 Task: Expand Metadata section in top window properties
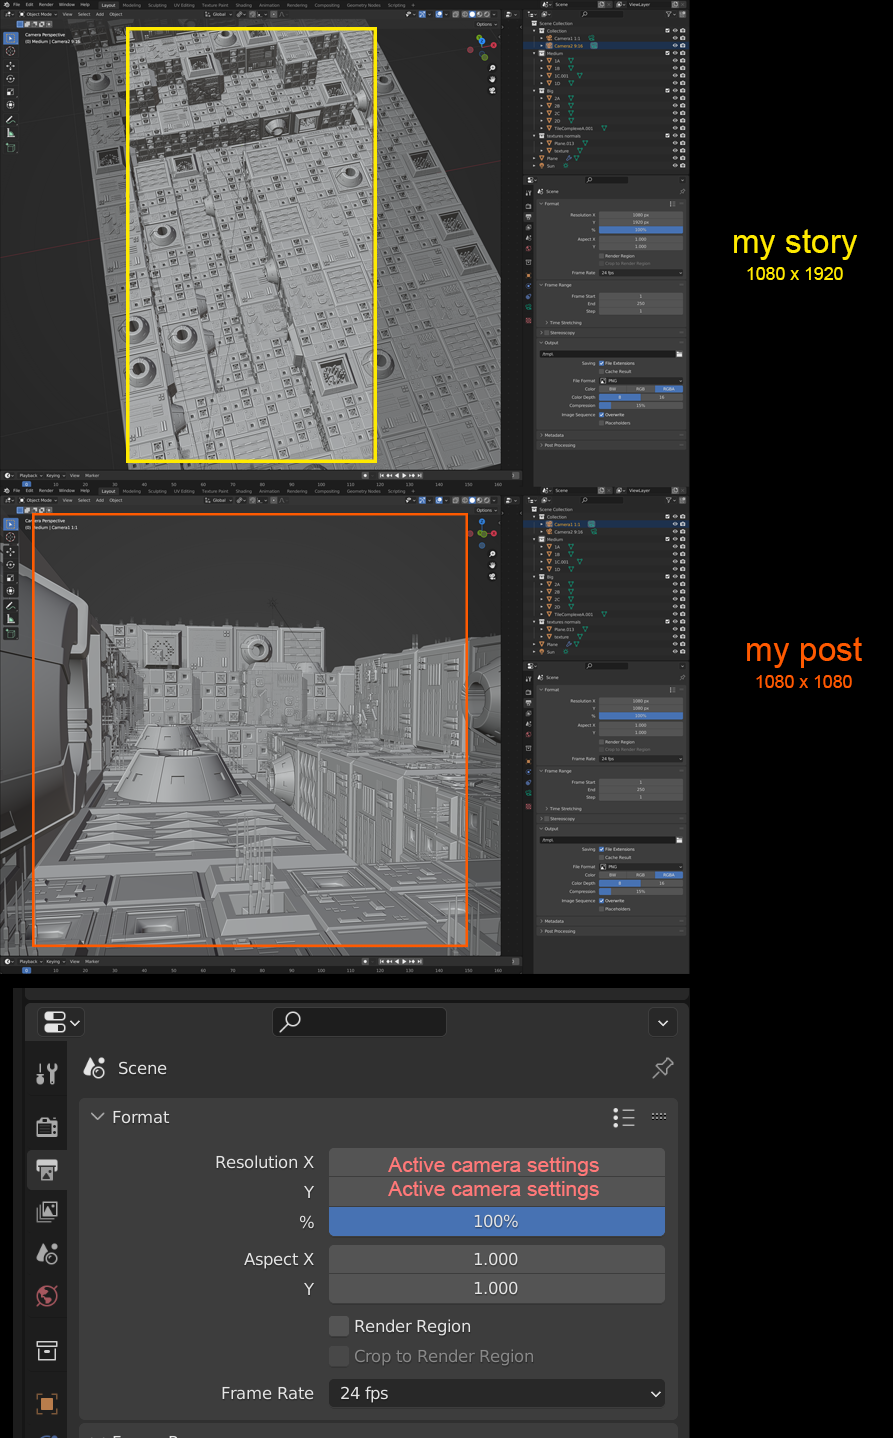(554, 435)
